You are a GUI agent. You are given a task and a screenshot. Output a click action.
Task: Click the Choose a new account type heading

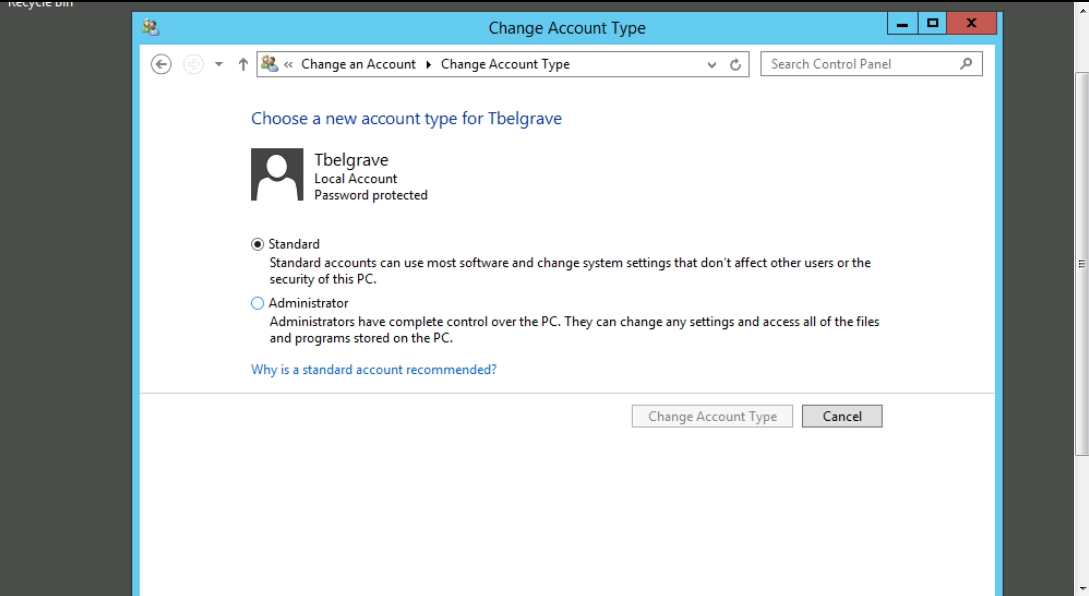click(x=406, y=119)
